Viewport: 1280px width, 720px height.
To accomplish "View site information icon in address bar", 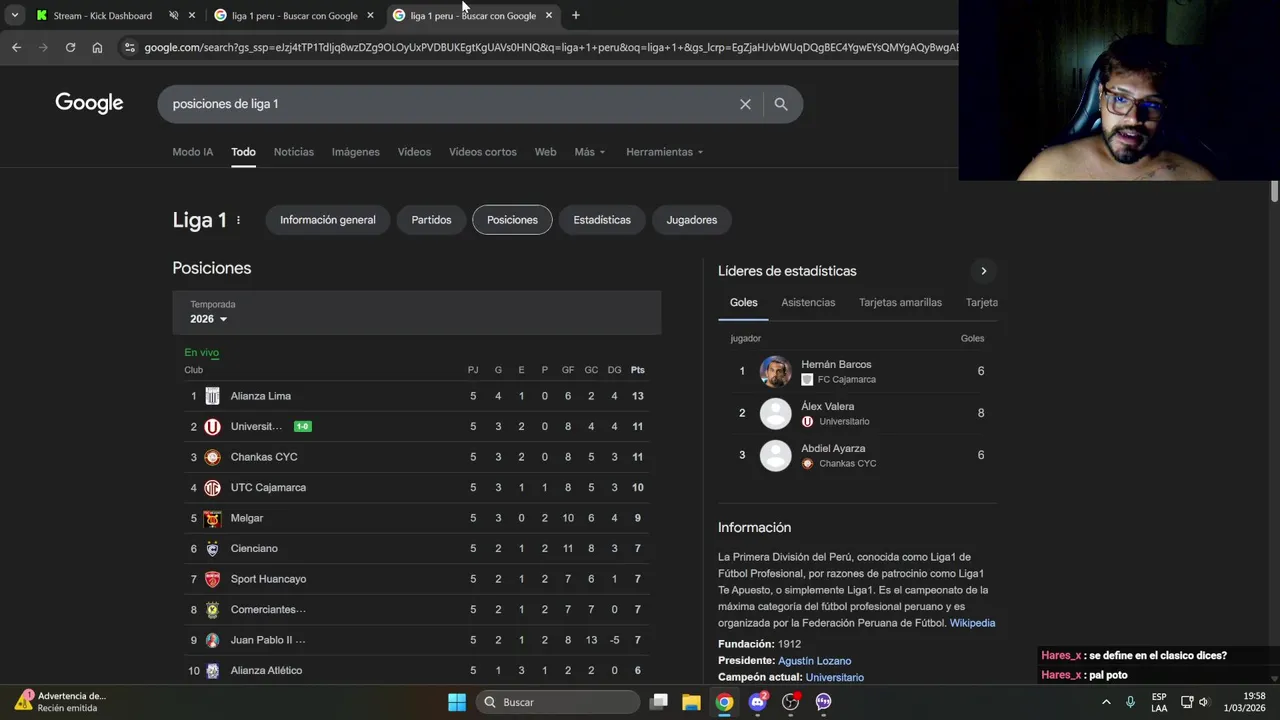I will click(x=129, y=47).
